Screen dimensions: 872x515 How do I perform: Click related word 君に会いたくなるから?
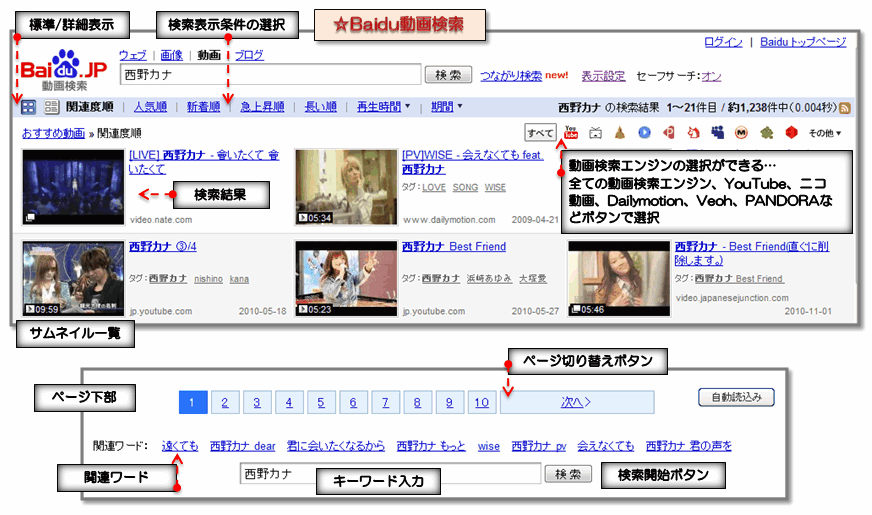[x=335, y=446]
